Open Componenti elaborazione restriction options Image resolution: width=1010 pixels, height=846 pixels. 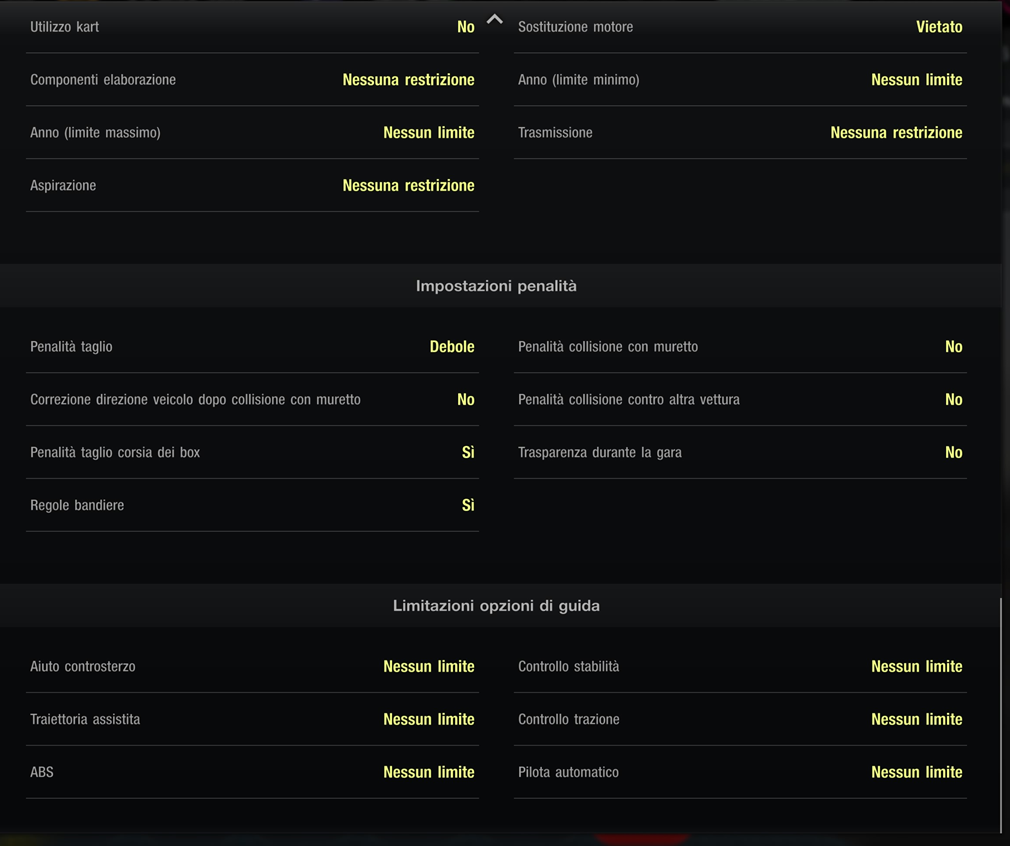(x=408, y=80)
